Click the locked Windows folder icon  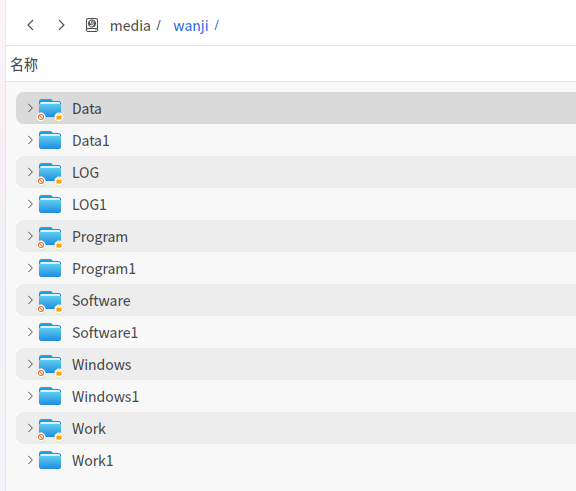[x=50, y=365]
